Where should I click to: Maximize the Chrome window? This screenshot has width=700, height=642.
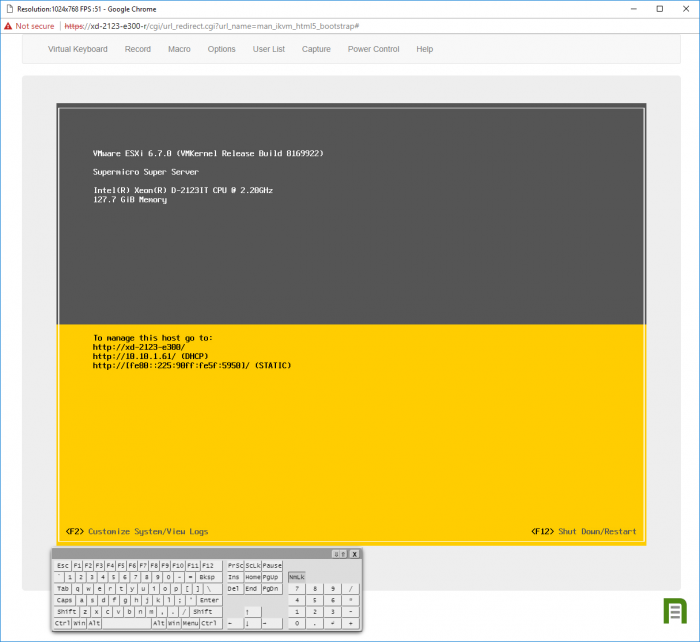point(660,9)
